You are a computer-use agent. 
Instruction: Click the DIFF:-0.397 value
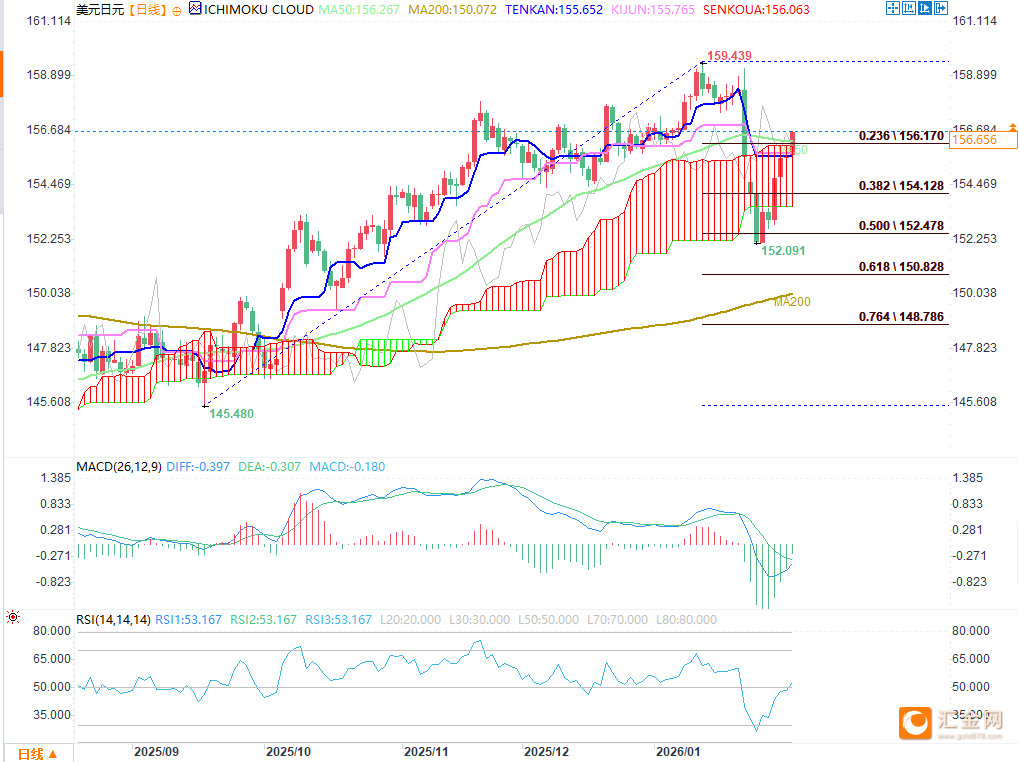198,466
